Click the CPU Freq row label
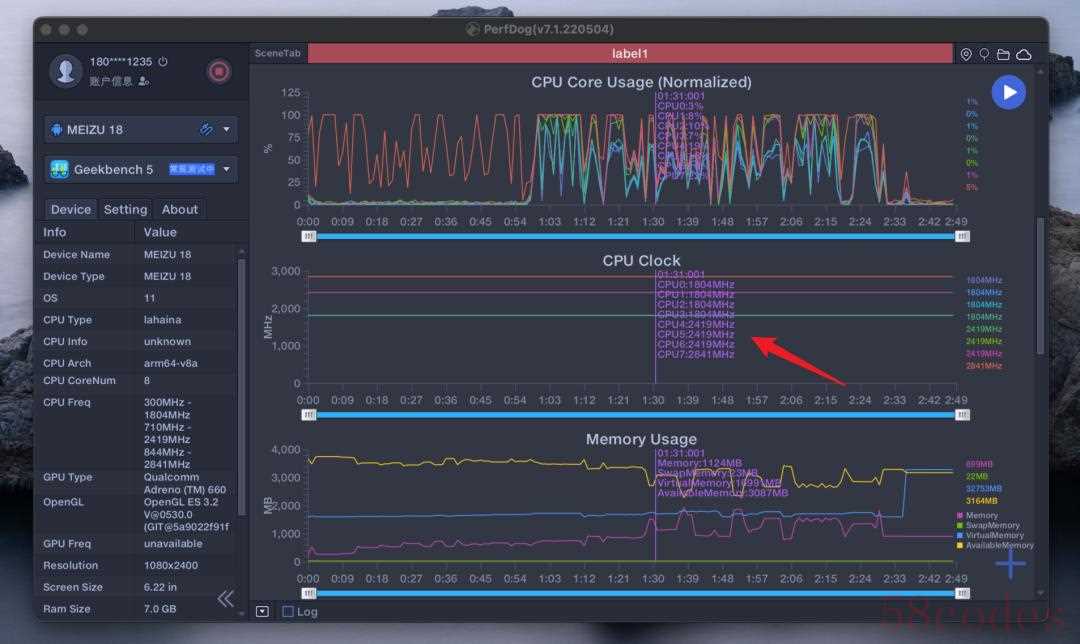Screen dimensions: 1080x644 (67, 402)
